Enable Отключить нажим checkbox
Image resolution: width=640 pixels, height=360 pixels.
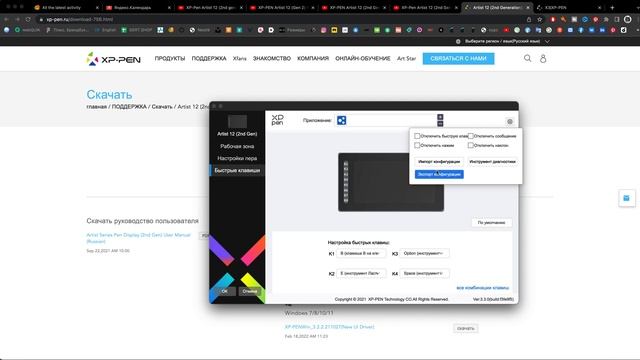(417, 145)
